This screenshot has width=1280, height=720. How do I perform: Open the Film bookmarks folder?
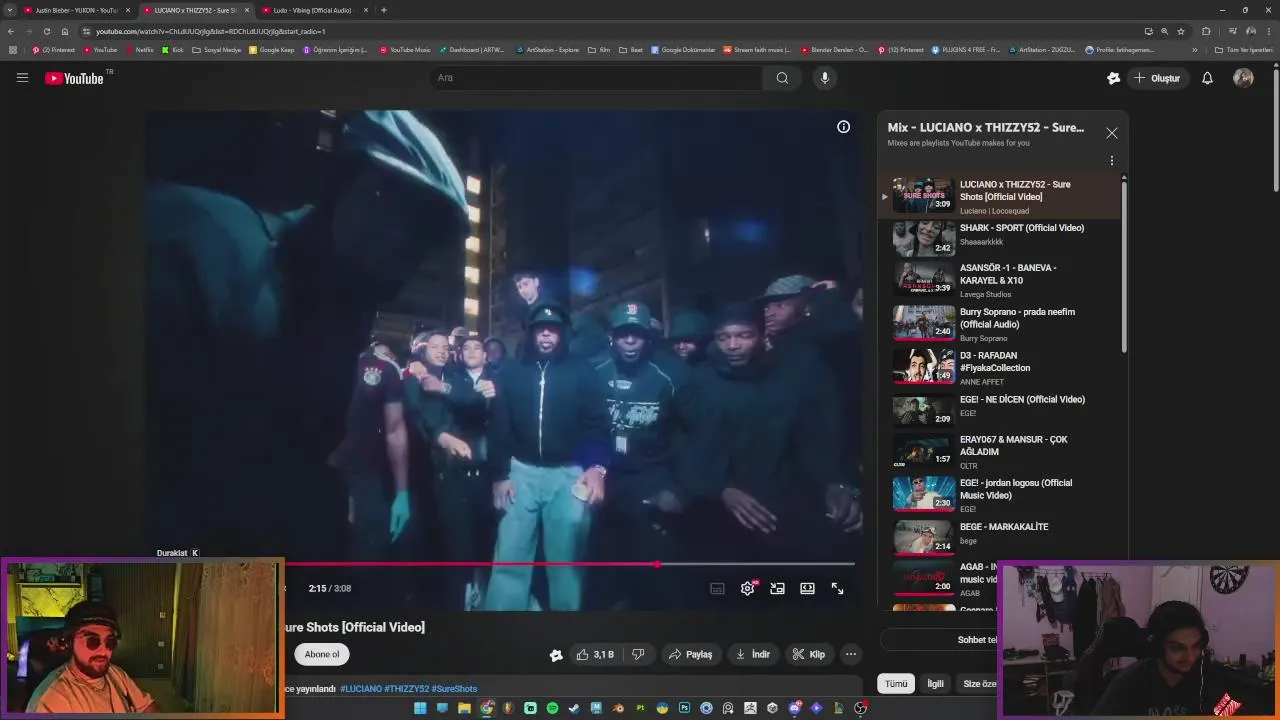coord(599,50)
